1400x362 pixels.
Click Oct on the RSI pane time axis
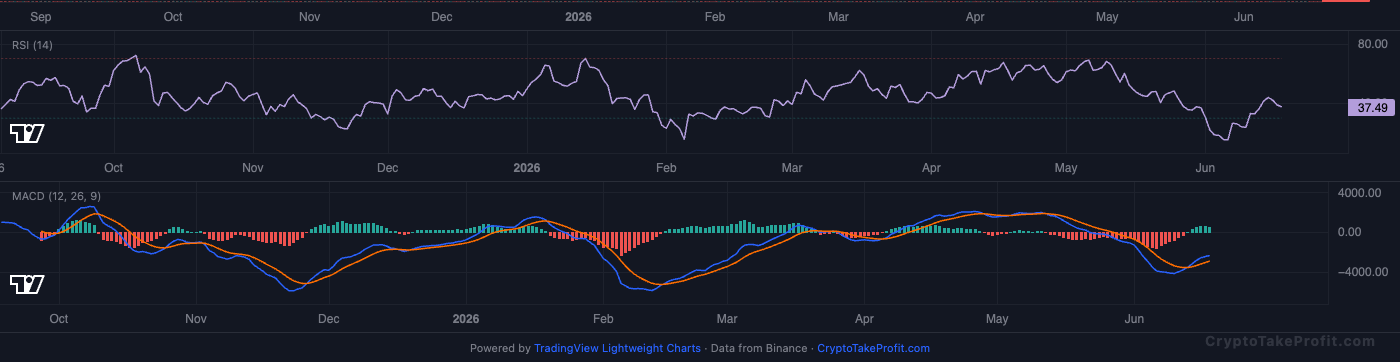click(113, 168)
